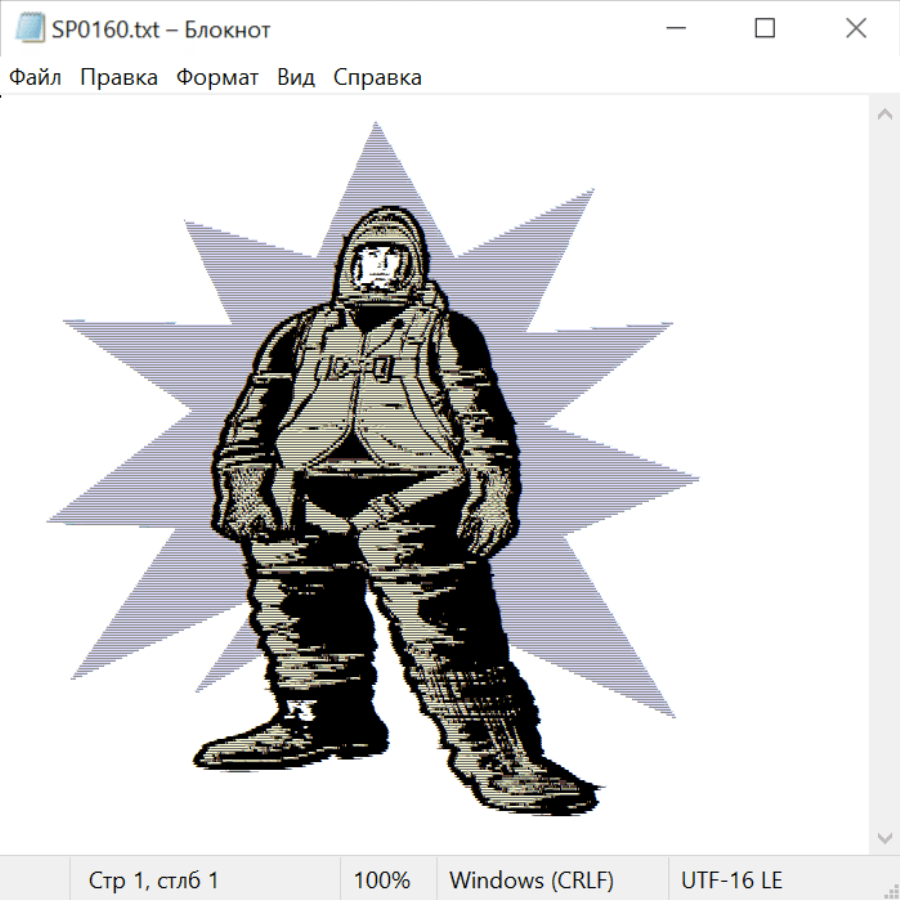
Task: Click the 100% zoom indicator
Action: (382, 880)
